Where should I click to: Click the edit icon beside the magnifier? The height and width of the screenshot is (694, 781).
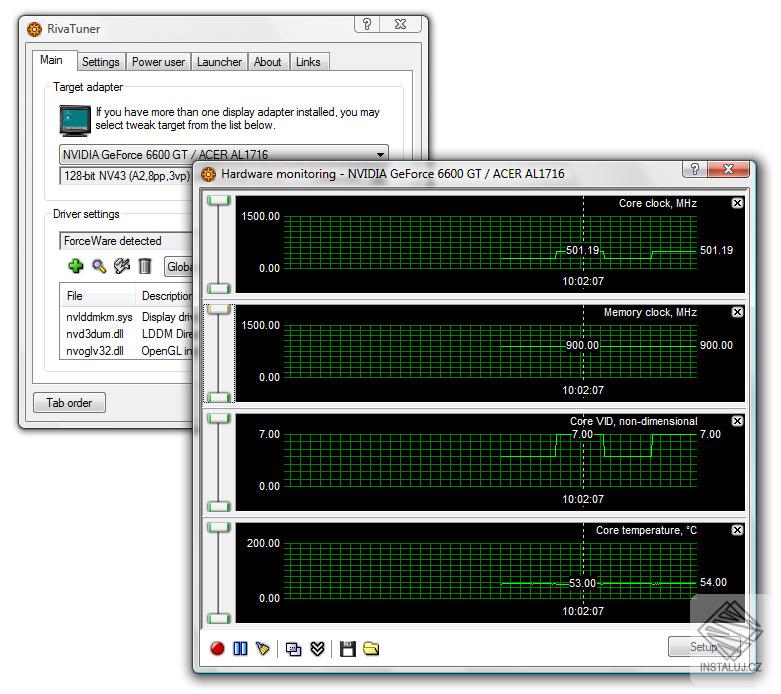(x=122, y=266)
